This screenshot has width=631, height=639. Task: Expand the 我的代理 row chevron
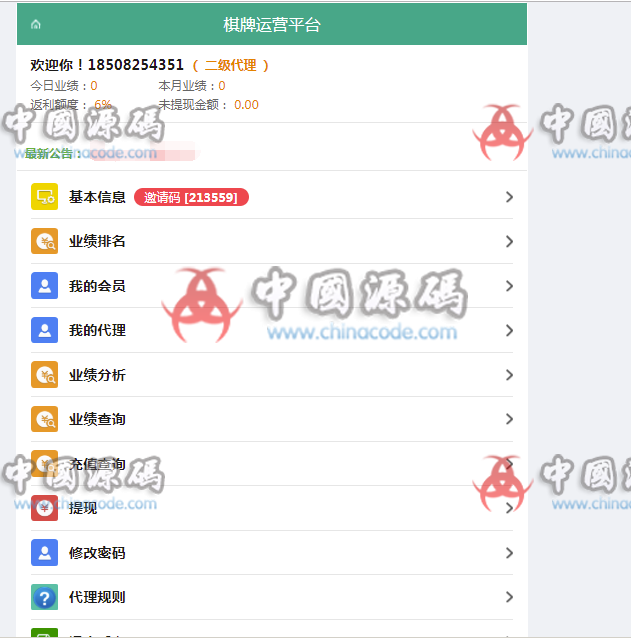(509, 330)
